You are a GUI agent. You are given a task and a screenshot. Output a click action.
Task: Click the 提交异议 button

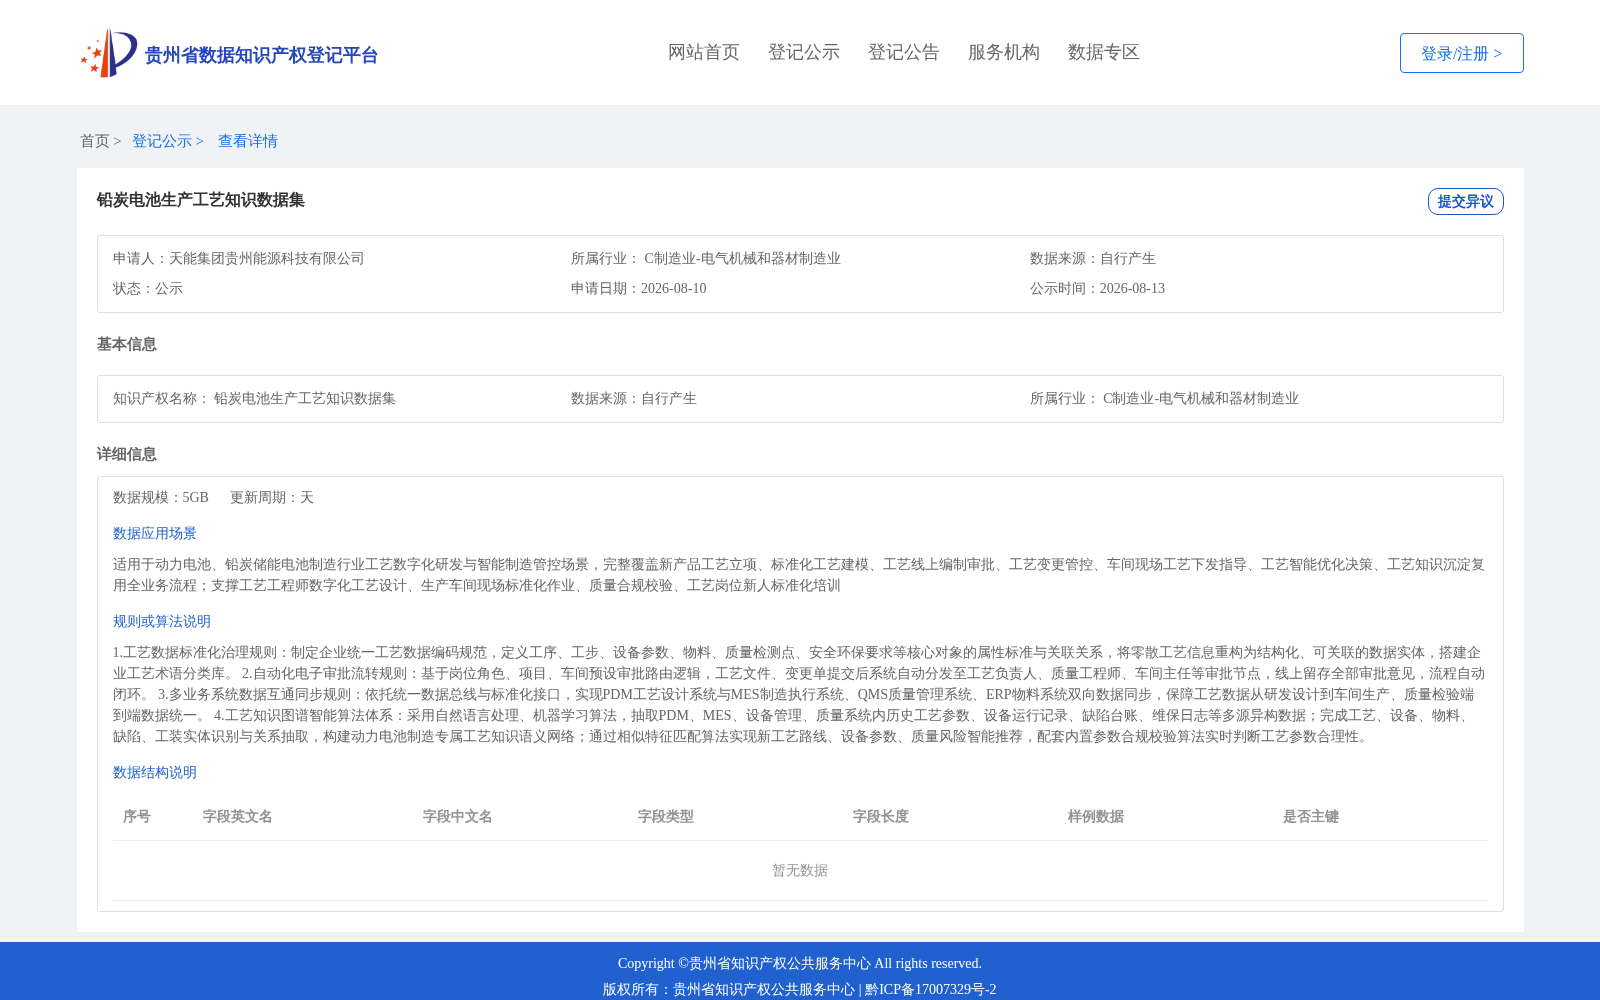point(1466,201)
